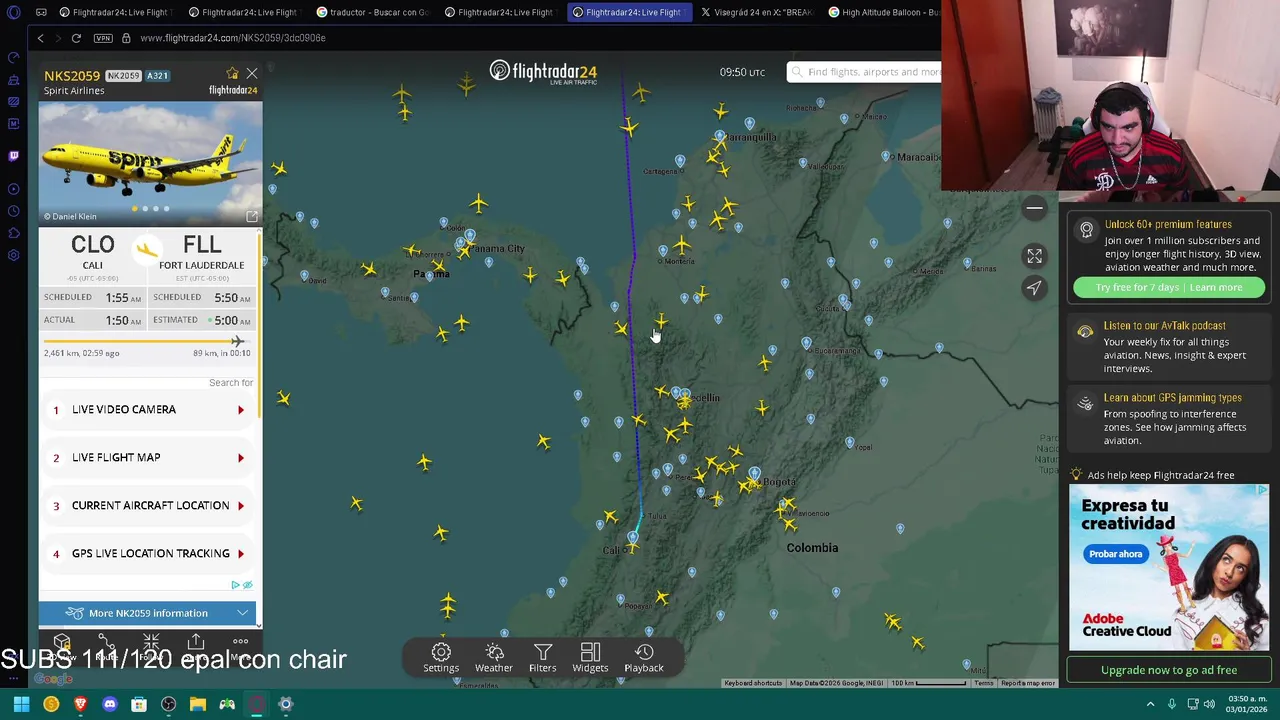This screenshot has width=1280, height=720.
Task: Switch to the traductor Google tab
Action: coord(372,12)
